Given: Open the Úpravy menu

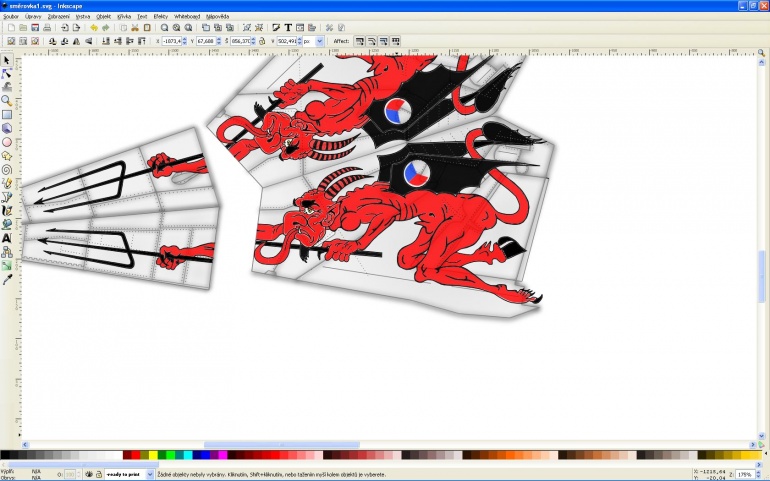Looking at the screenshot, I should pyautogui.click(x=33, y=16).
